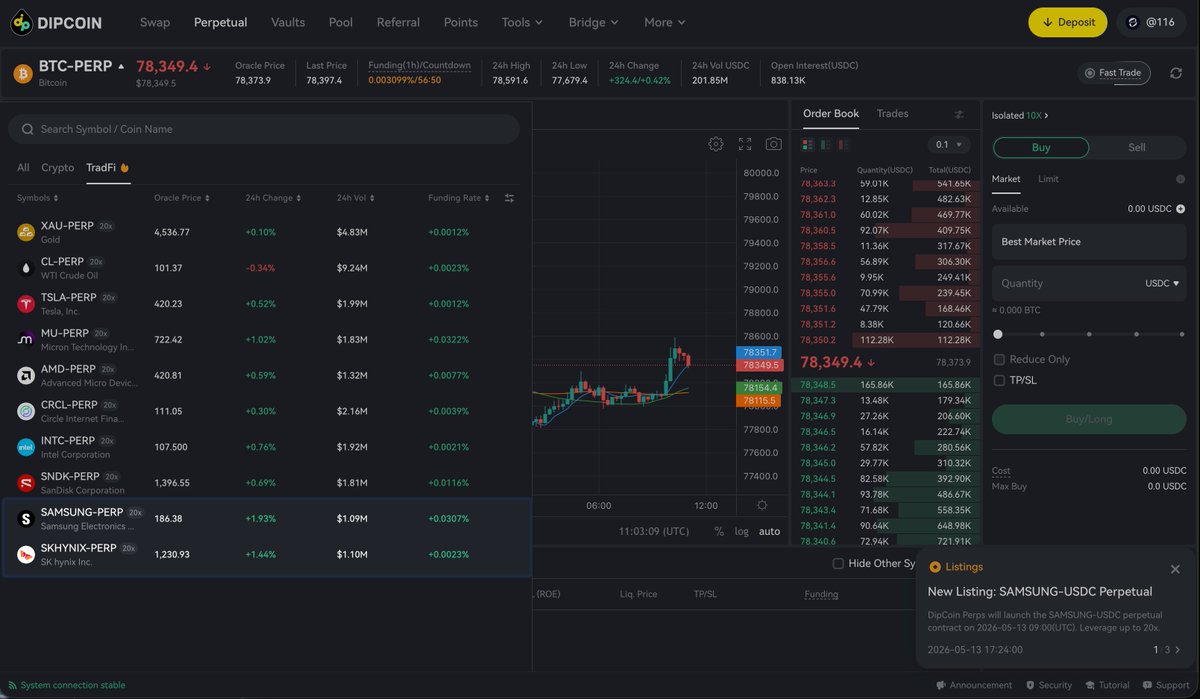Click info icon next to Limit
The image size is (1200, 699).
coord(1180,179)
